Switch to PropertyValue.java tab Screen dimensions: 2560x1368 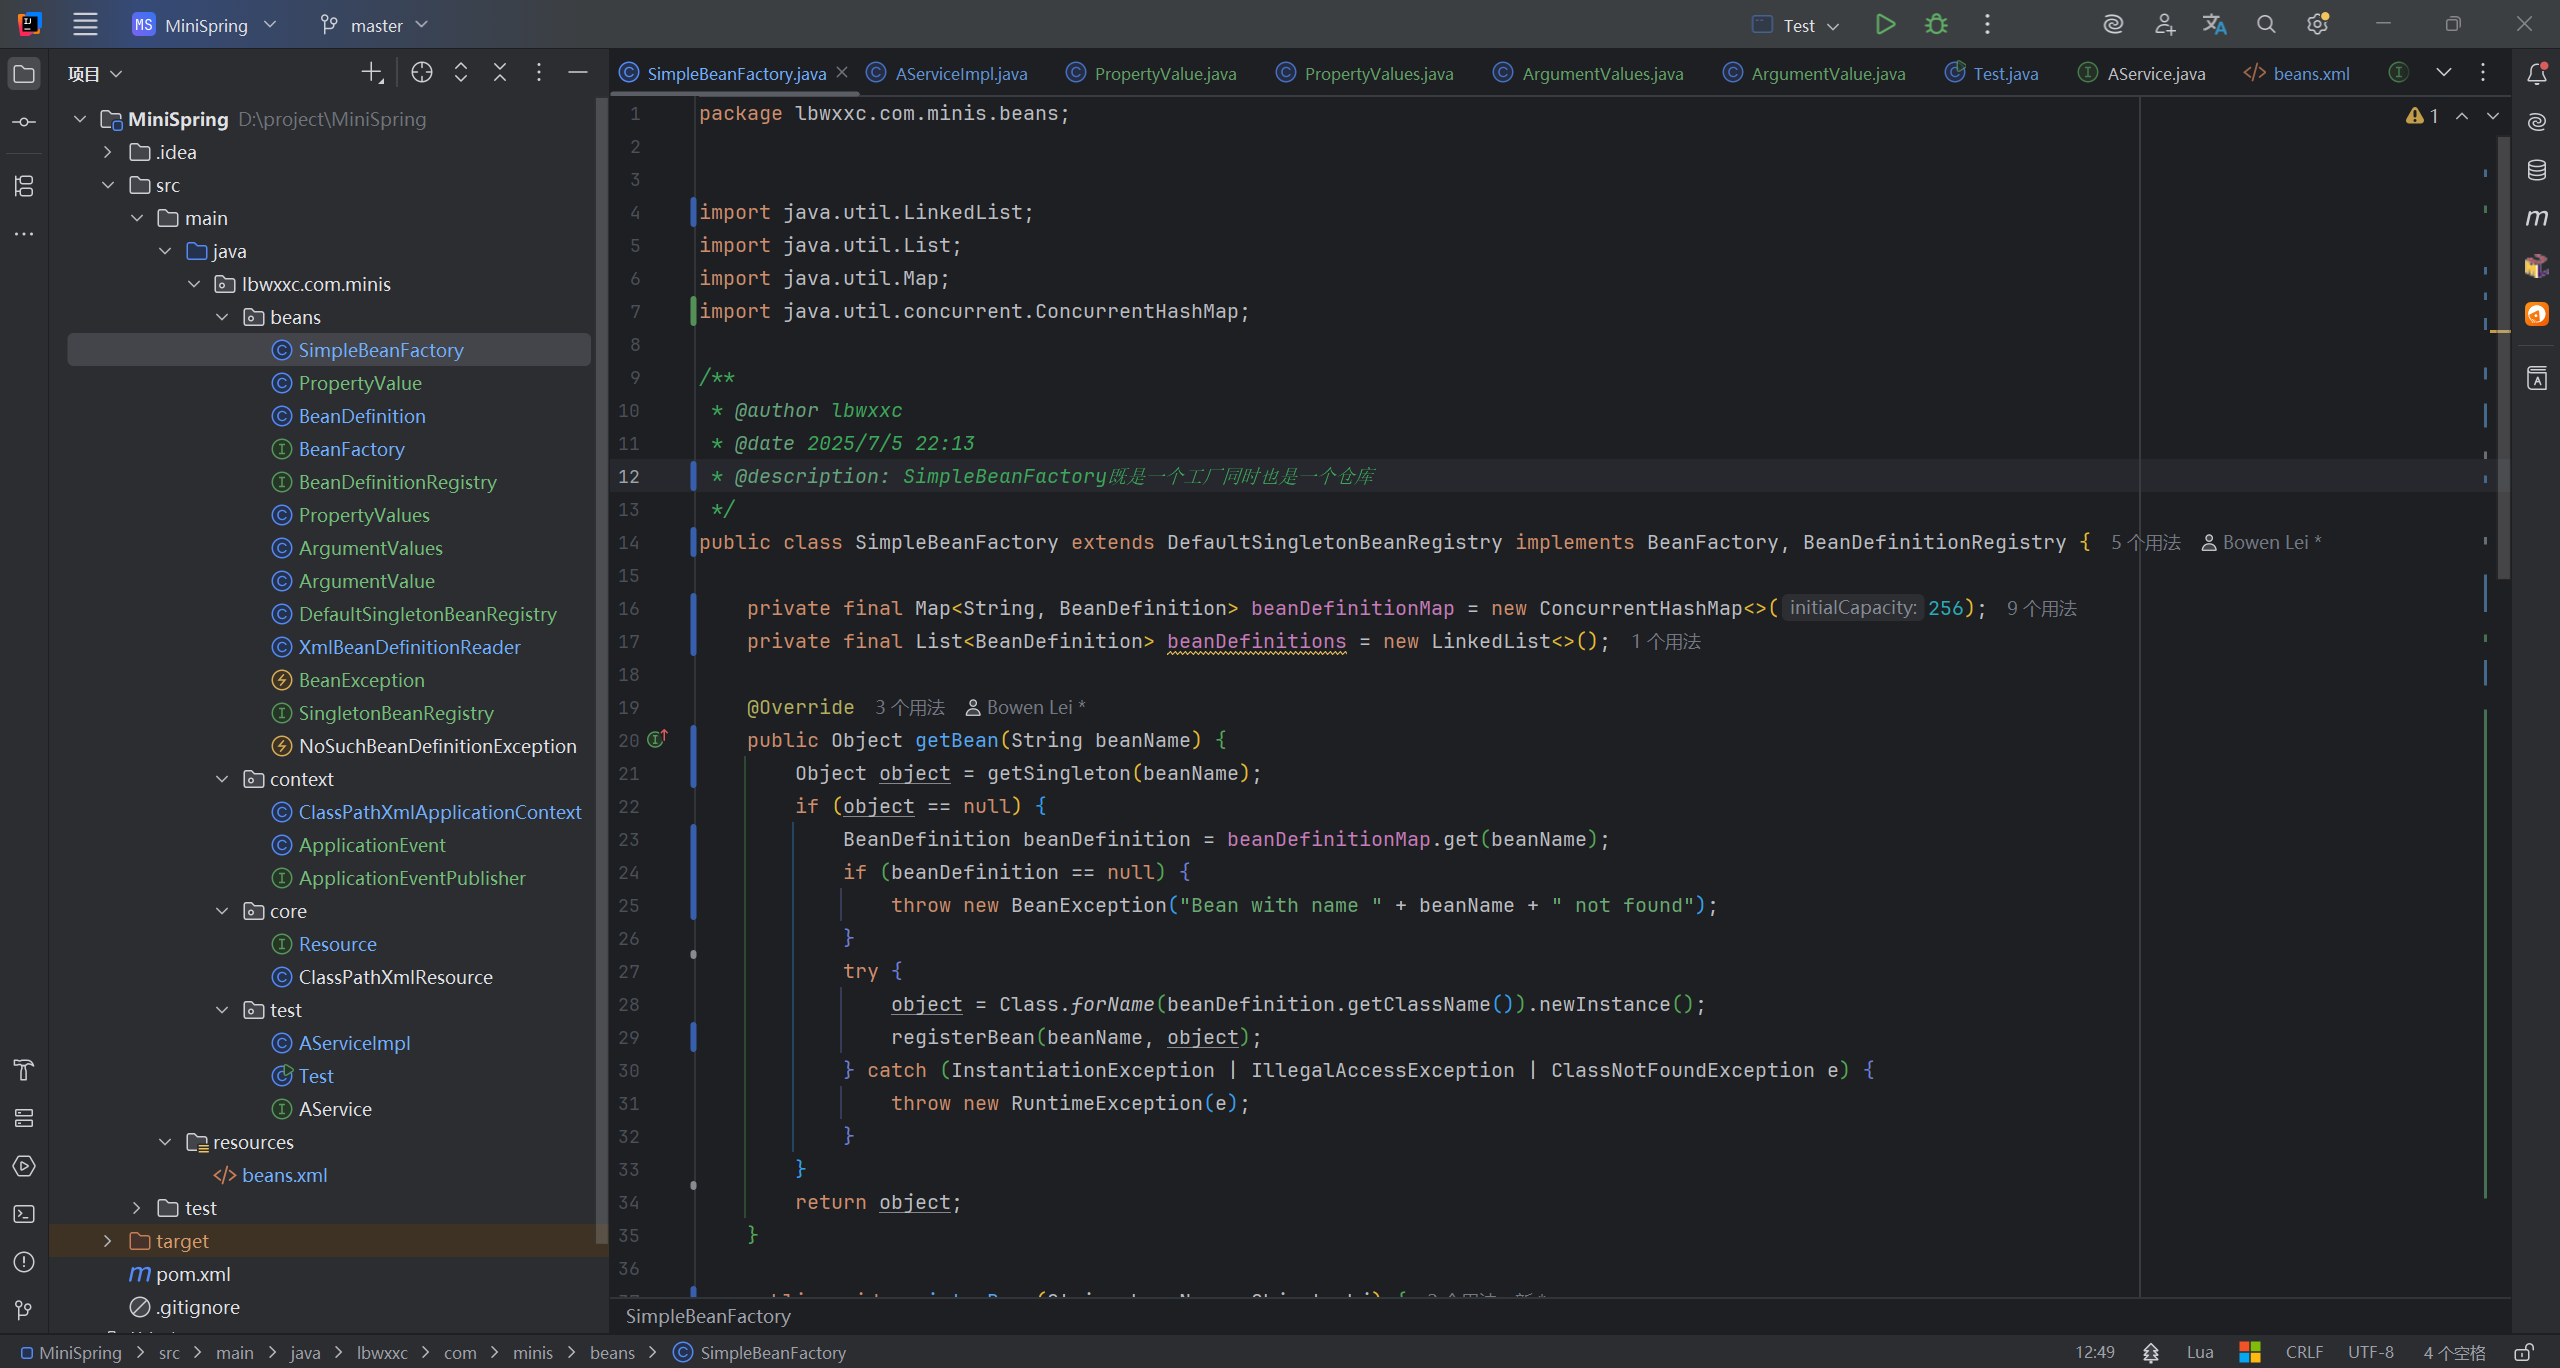tap(1151, 73)
